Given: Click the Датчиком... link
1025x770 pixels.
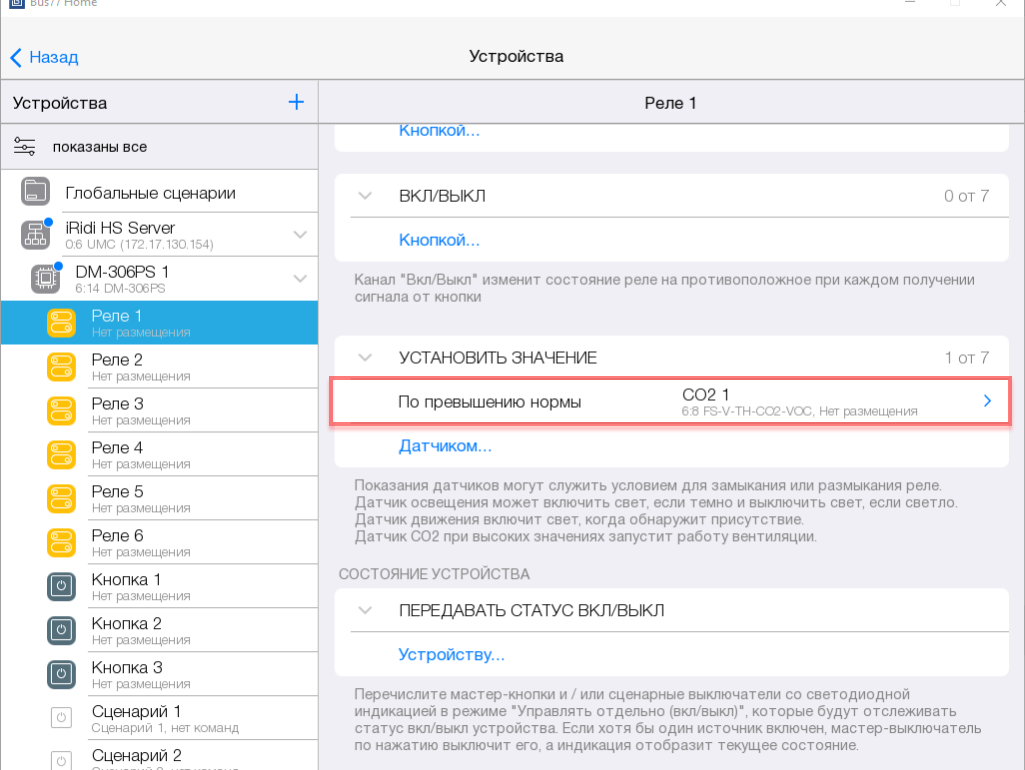Looking at the screenshot, I should (445, 445).
